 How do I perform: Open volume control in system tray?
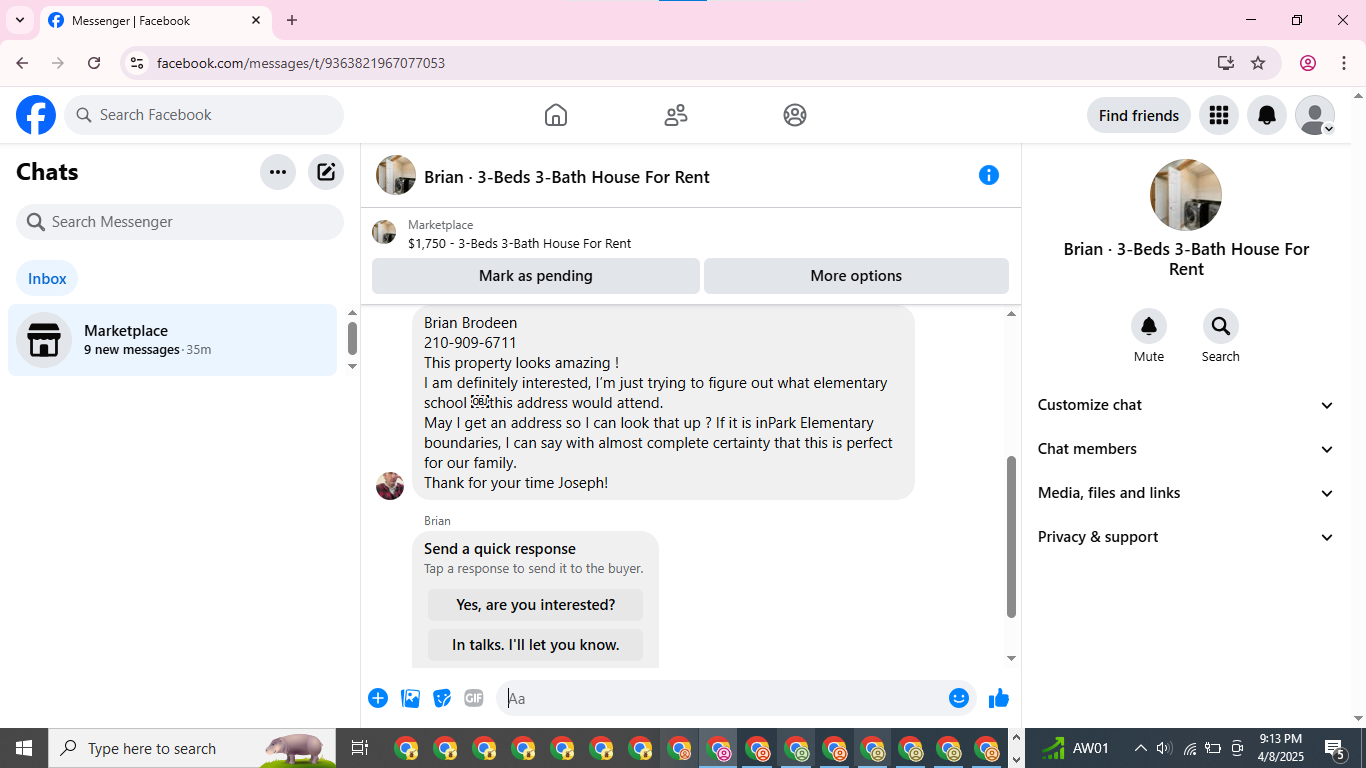point(1164,748)
